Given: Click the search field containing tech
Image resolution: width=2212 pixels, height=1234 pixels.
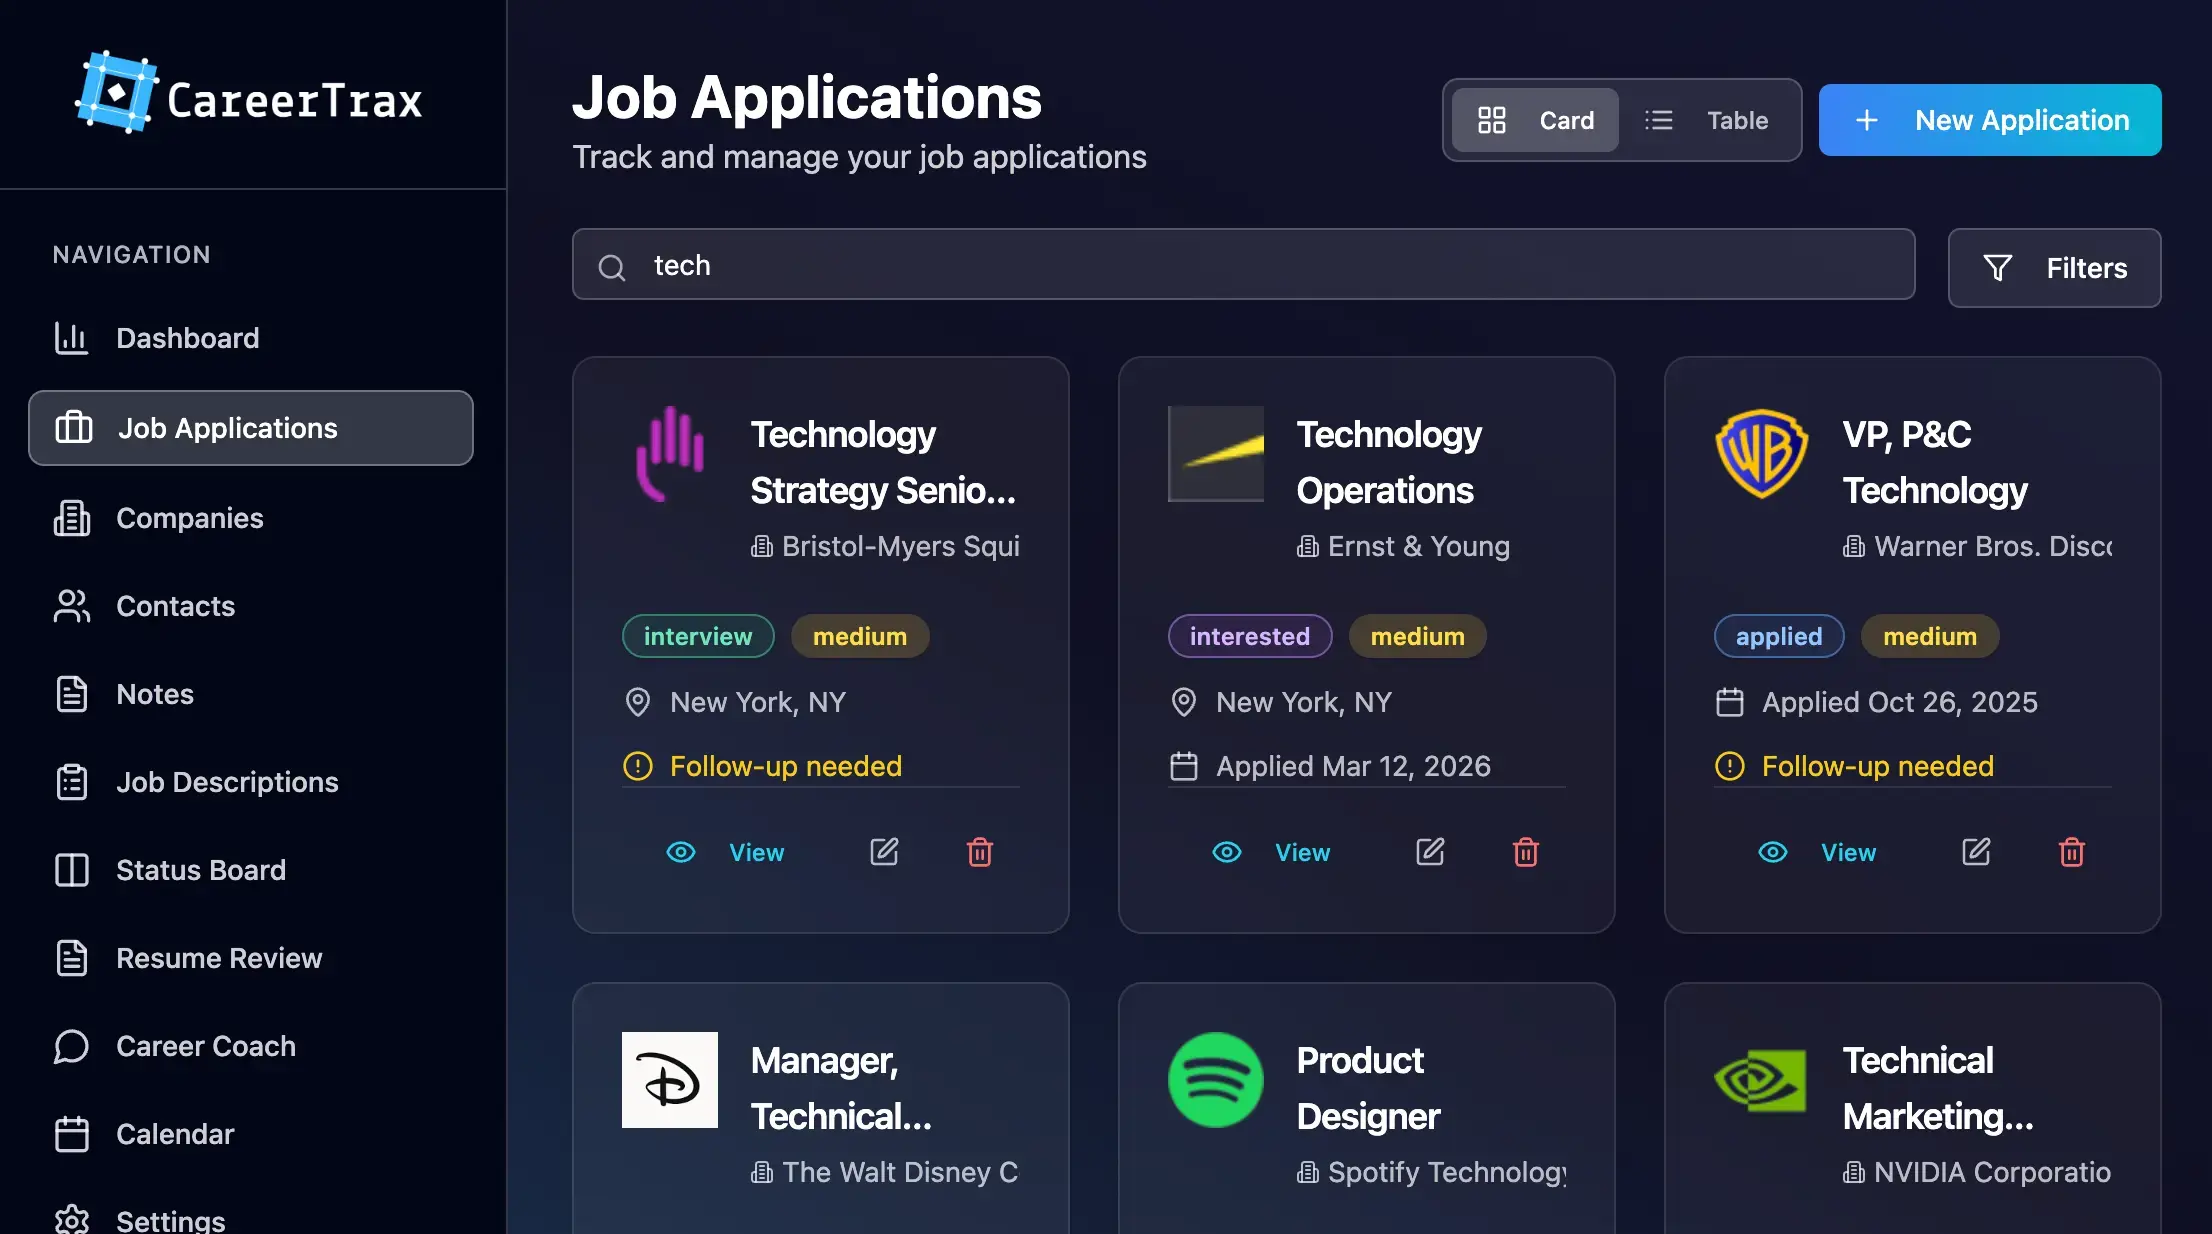Looking at the screenshot, I should click(x=1242, y=265).
